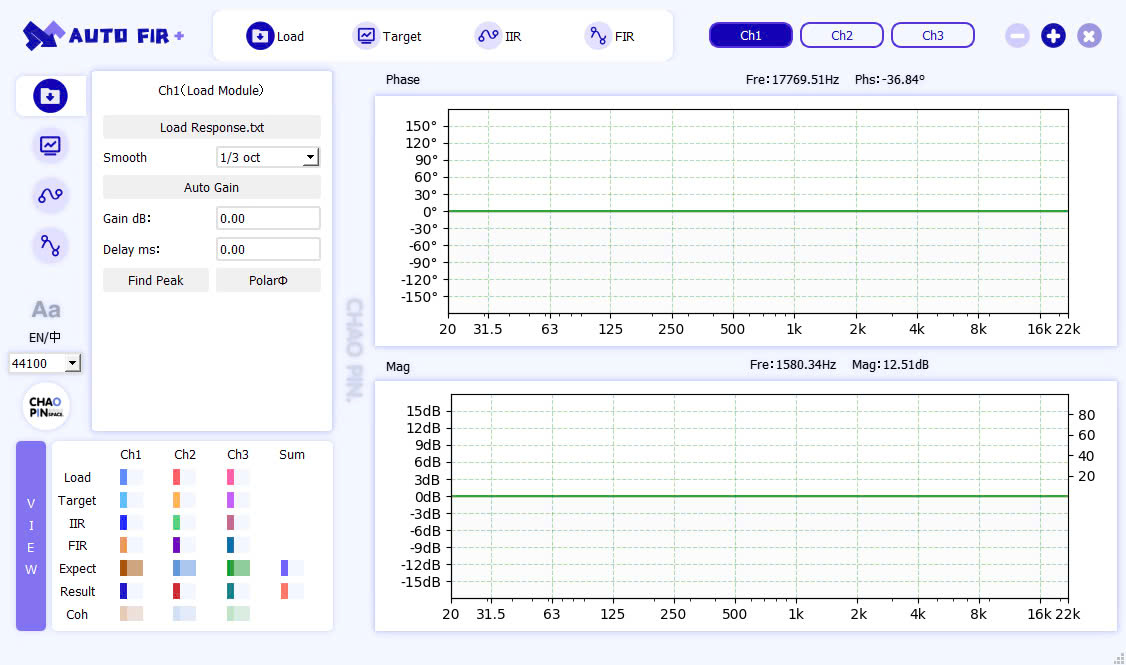The width and height of the screenshot is (1126, 665).
Task: Click the Ch3 Result color swatch
Action: 237,591
